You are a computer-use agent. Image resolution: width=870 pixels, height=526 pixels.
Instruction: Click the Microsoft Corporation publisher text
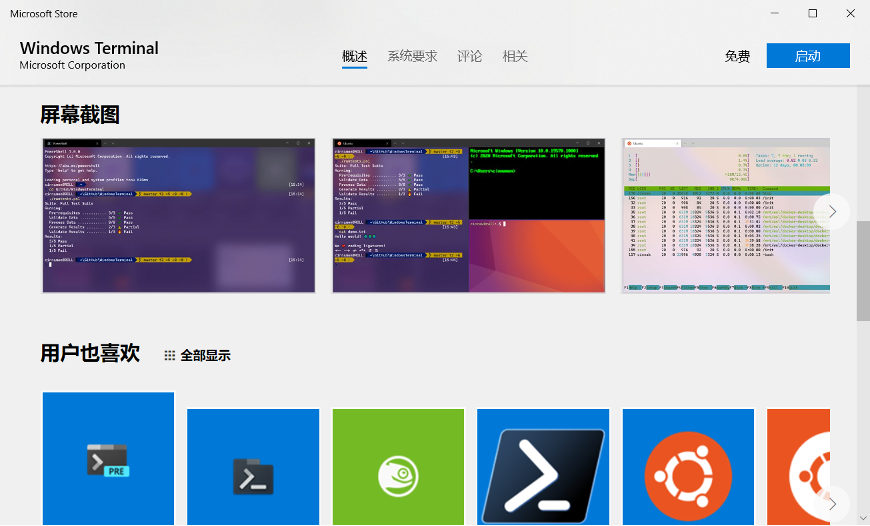72,65
